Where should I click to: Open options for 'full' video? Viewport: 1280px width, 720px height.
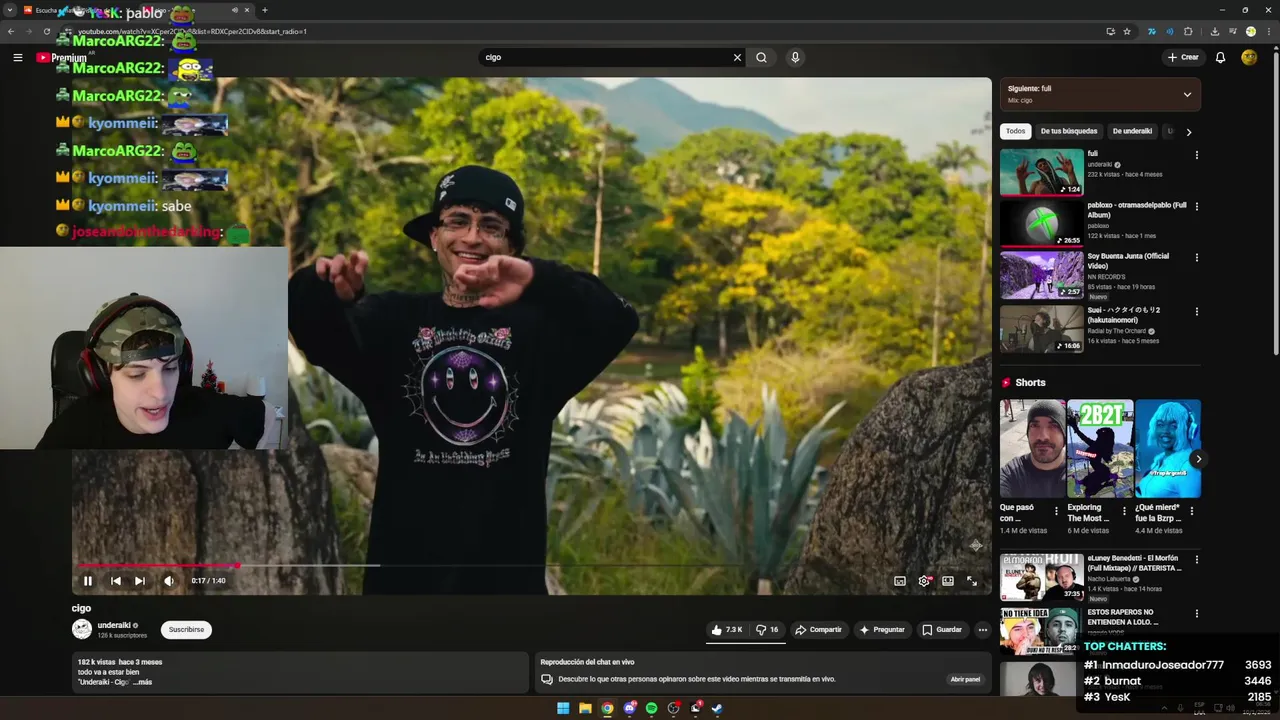point(1196,155)
